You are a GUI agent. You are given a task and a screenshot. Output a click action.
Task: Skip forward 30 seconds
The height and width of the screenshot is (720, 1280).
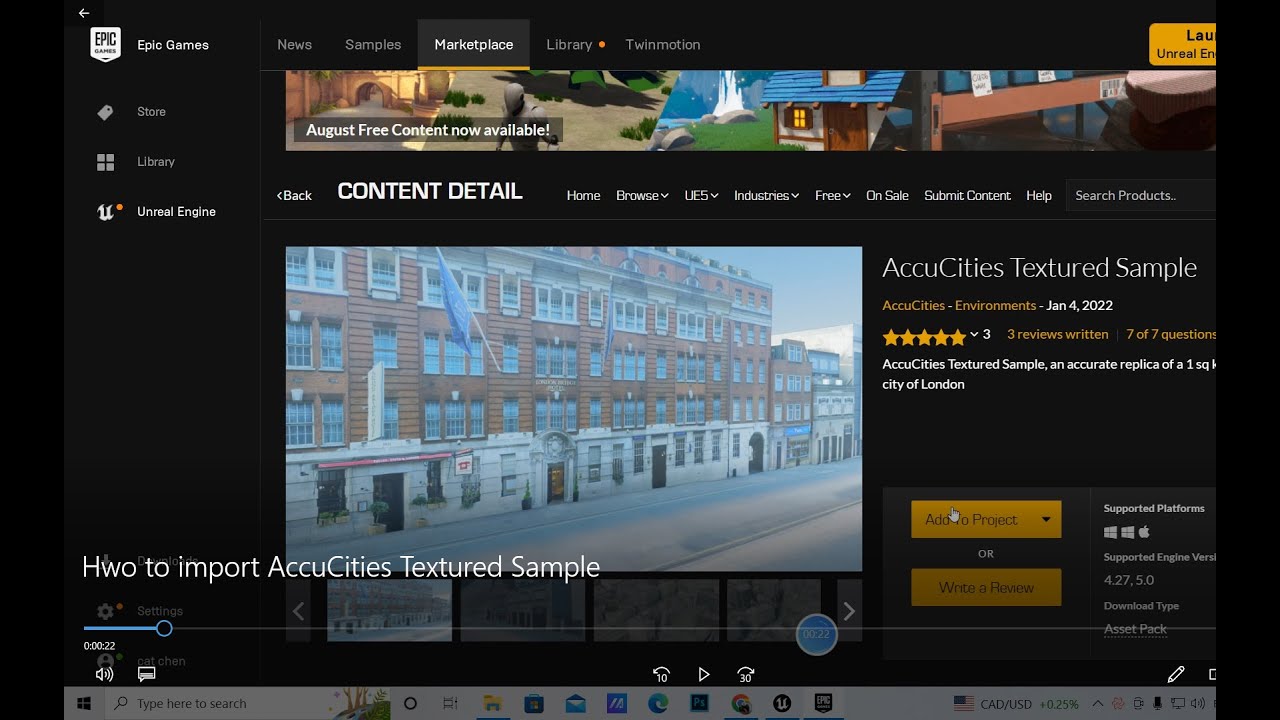746,675
